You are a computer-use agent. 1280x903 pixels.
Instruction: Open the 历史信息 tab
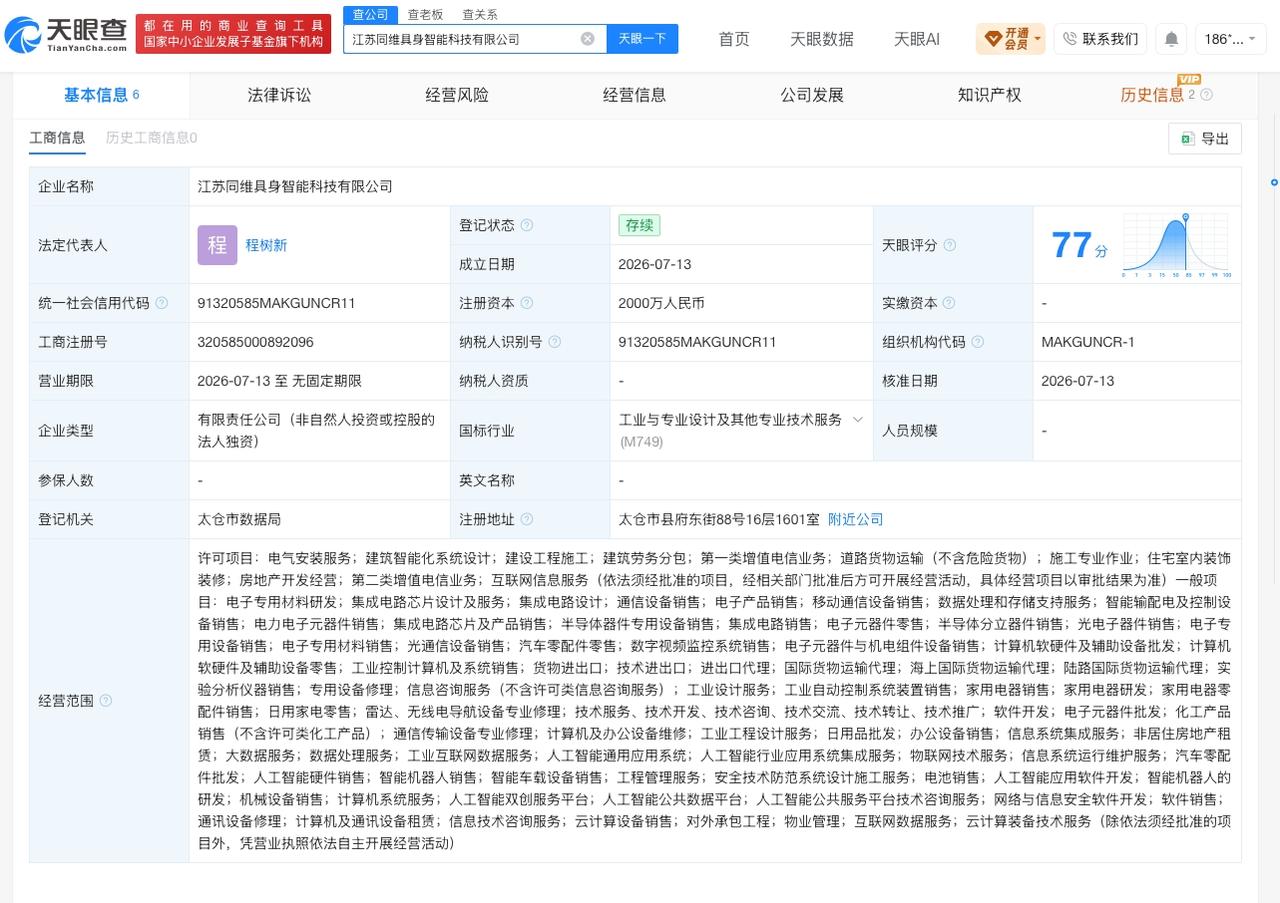pos(1152,95)
